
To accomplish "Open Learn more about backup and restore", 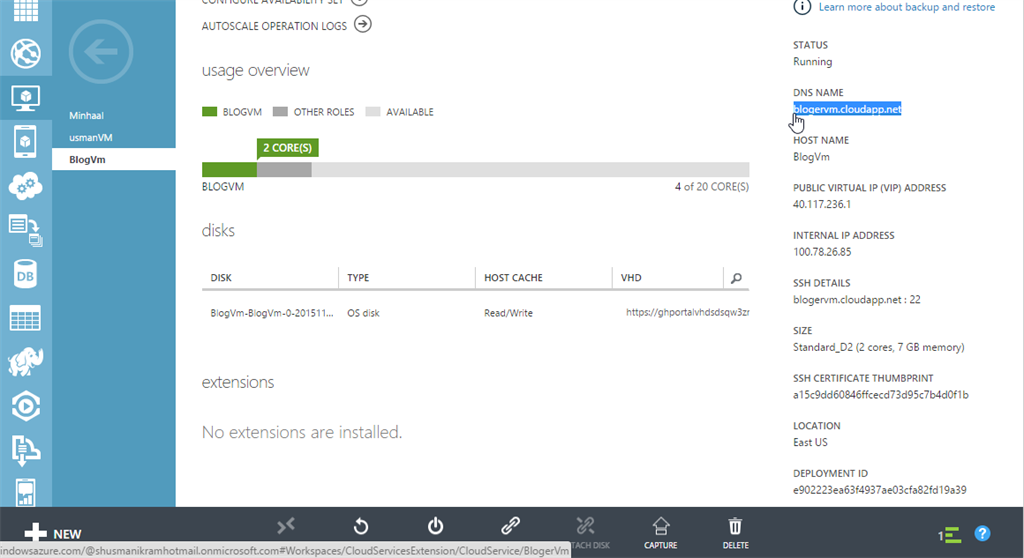I will pos(906,7).
